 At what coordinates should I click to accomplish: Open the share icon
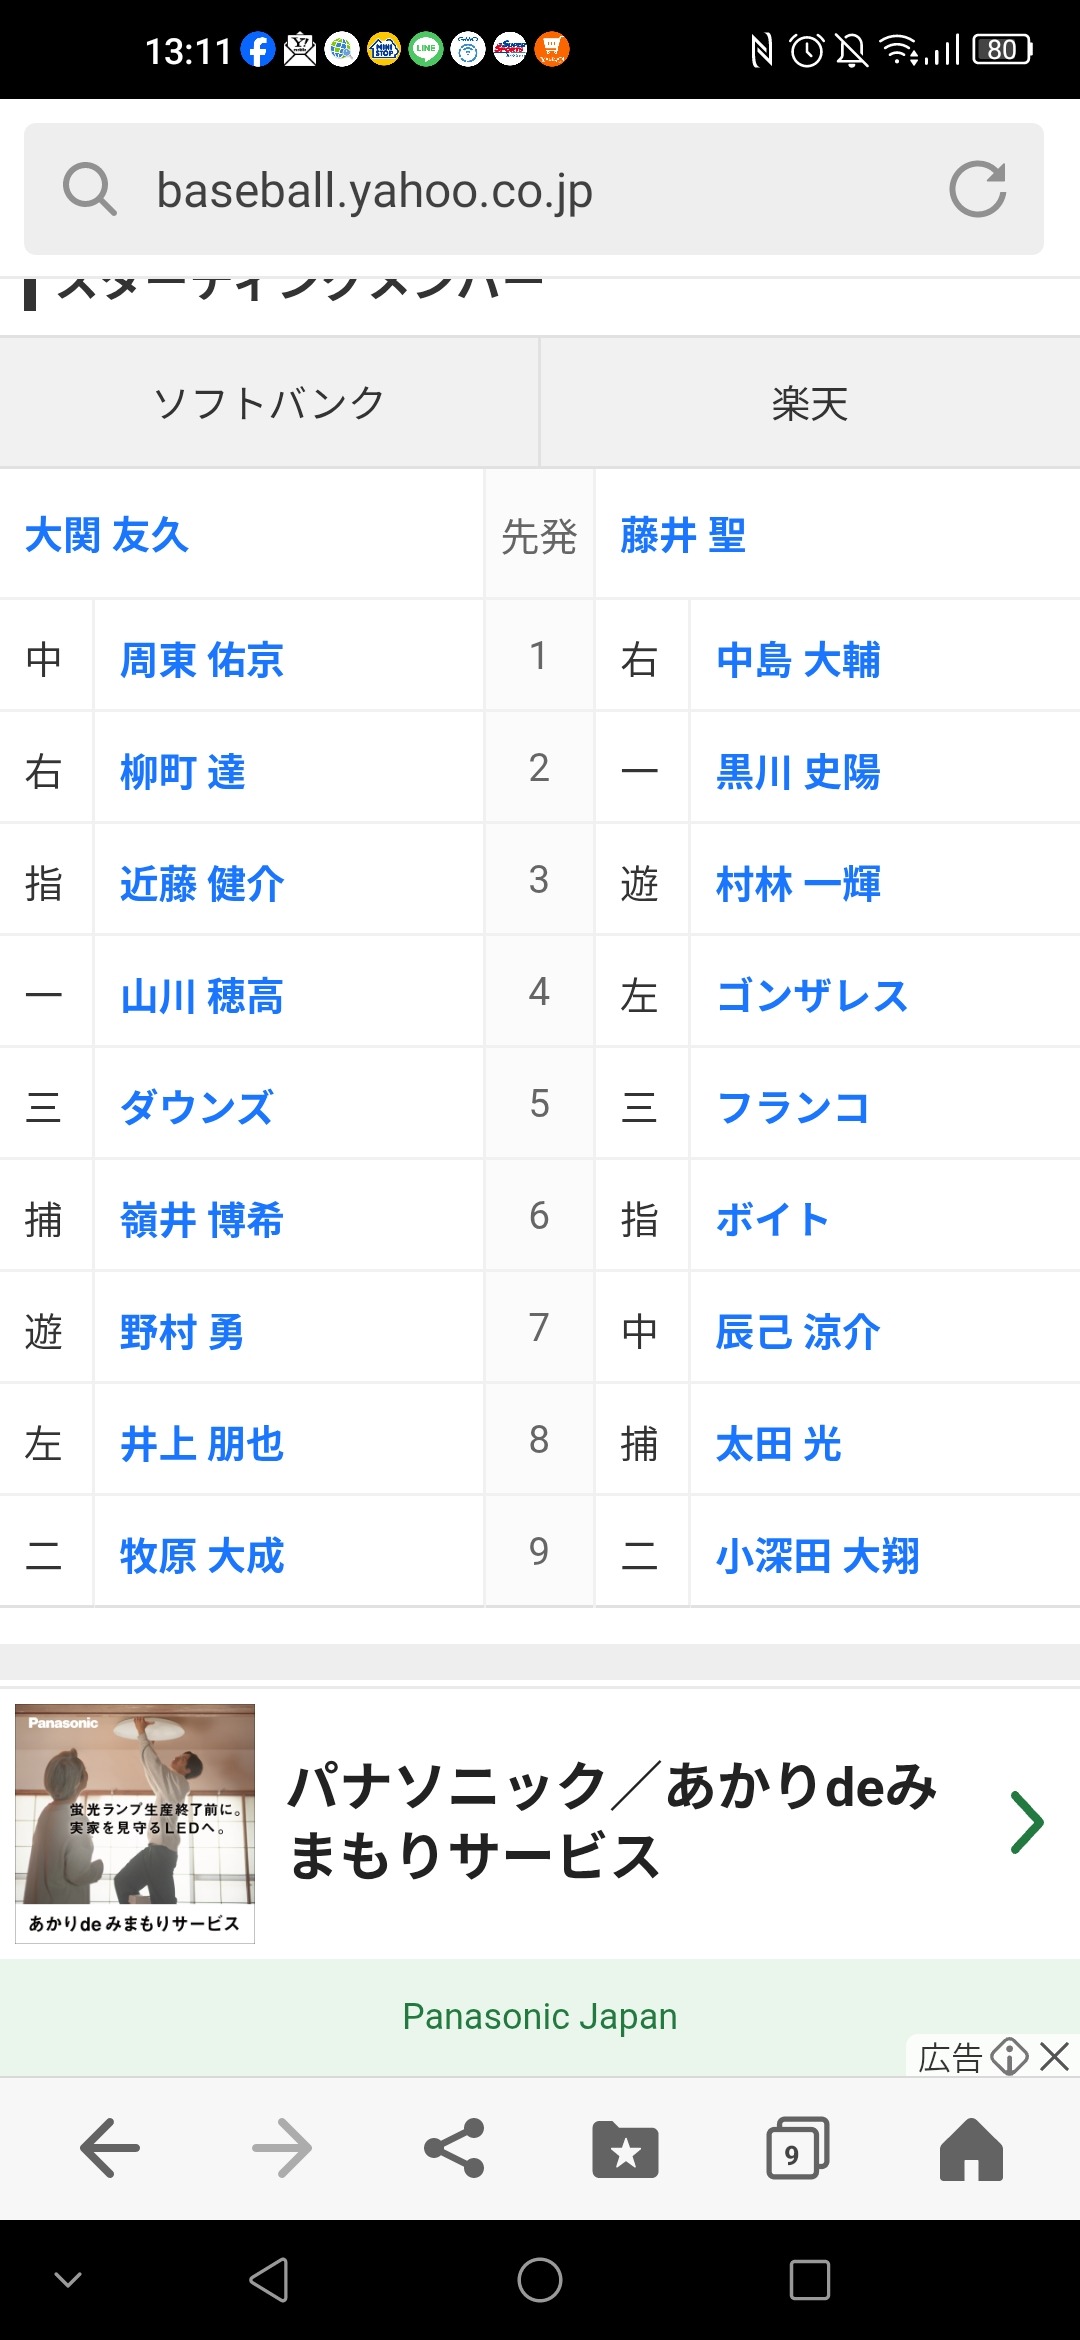(x=454, y=2148)
